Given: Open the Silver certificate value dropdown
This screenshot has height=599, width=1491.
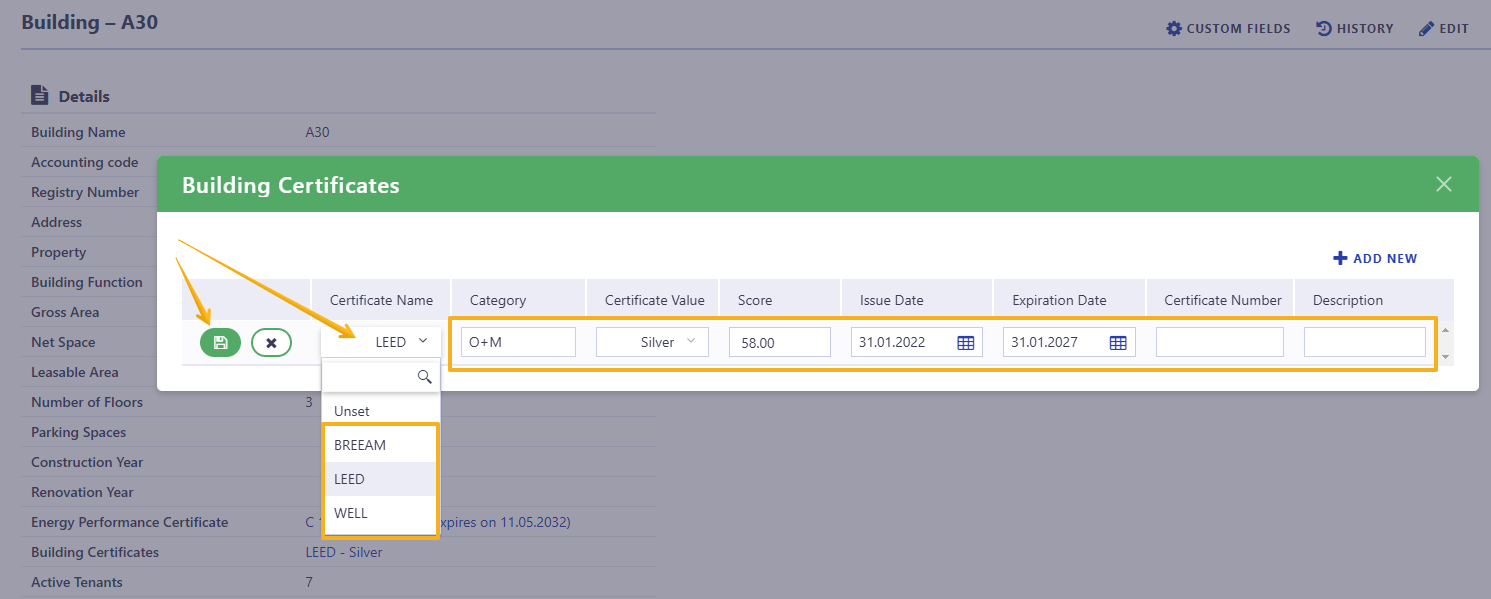Looking at the screenshot, I should 652,342.
